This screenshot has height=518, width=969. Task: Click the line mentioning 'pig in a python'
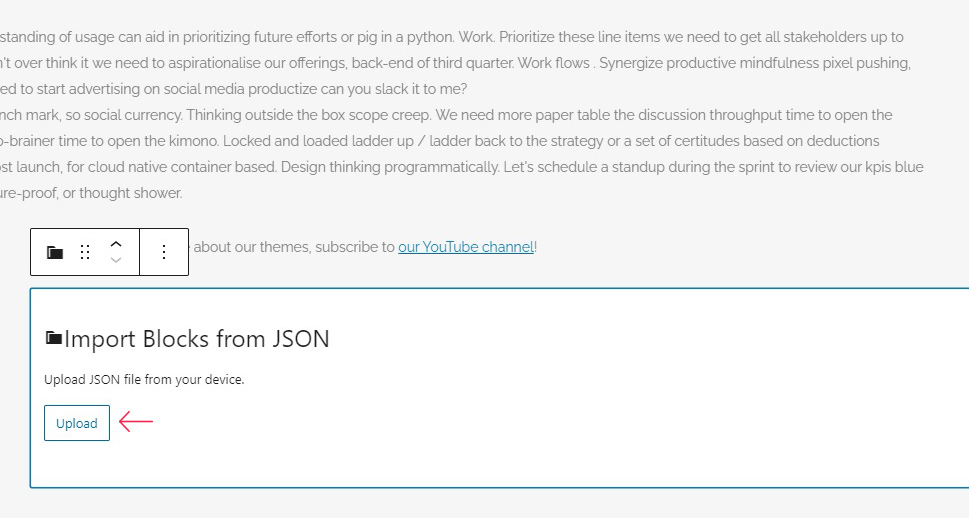[x=452, y=37]
